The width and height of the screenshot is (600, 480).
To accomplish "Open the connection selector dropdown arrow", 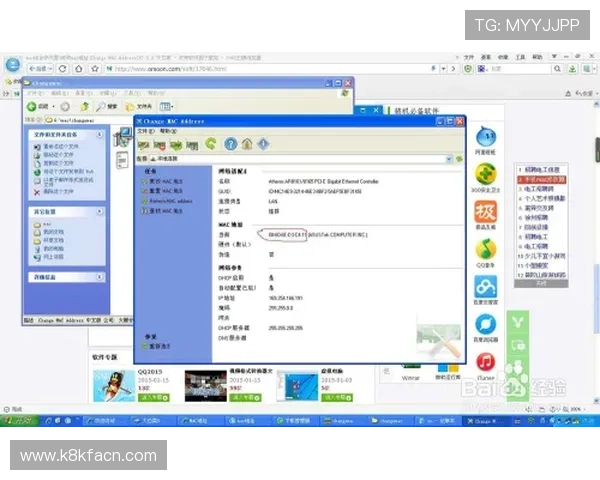I will point(449,159).
